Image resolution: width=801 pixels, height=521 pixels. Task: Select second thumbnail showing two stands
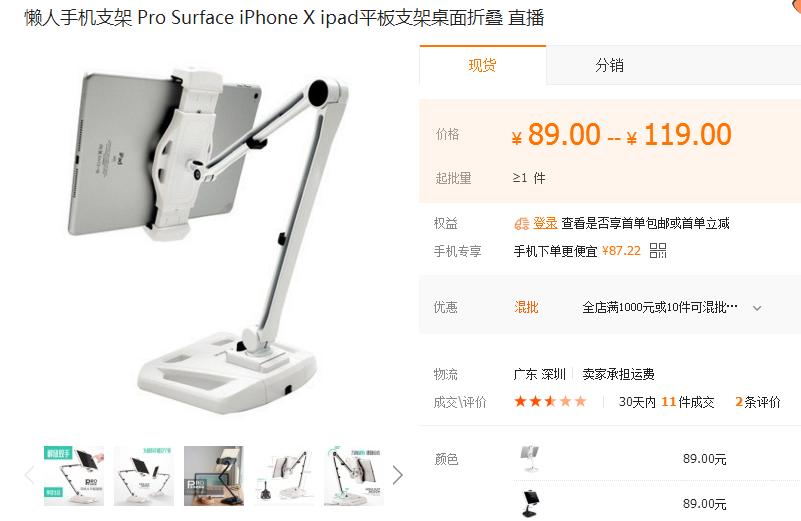point(144,476)
